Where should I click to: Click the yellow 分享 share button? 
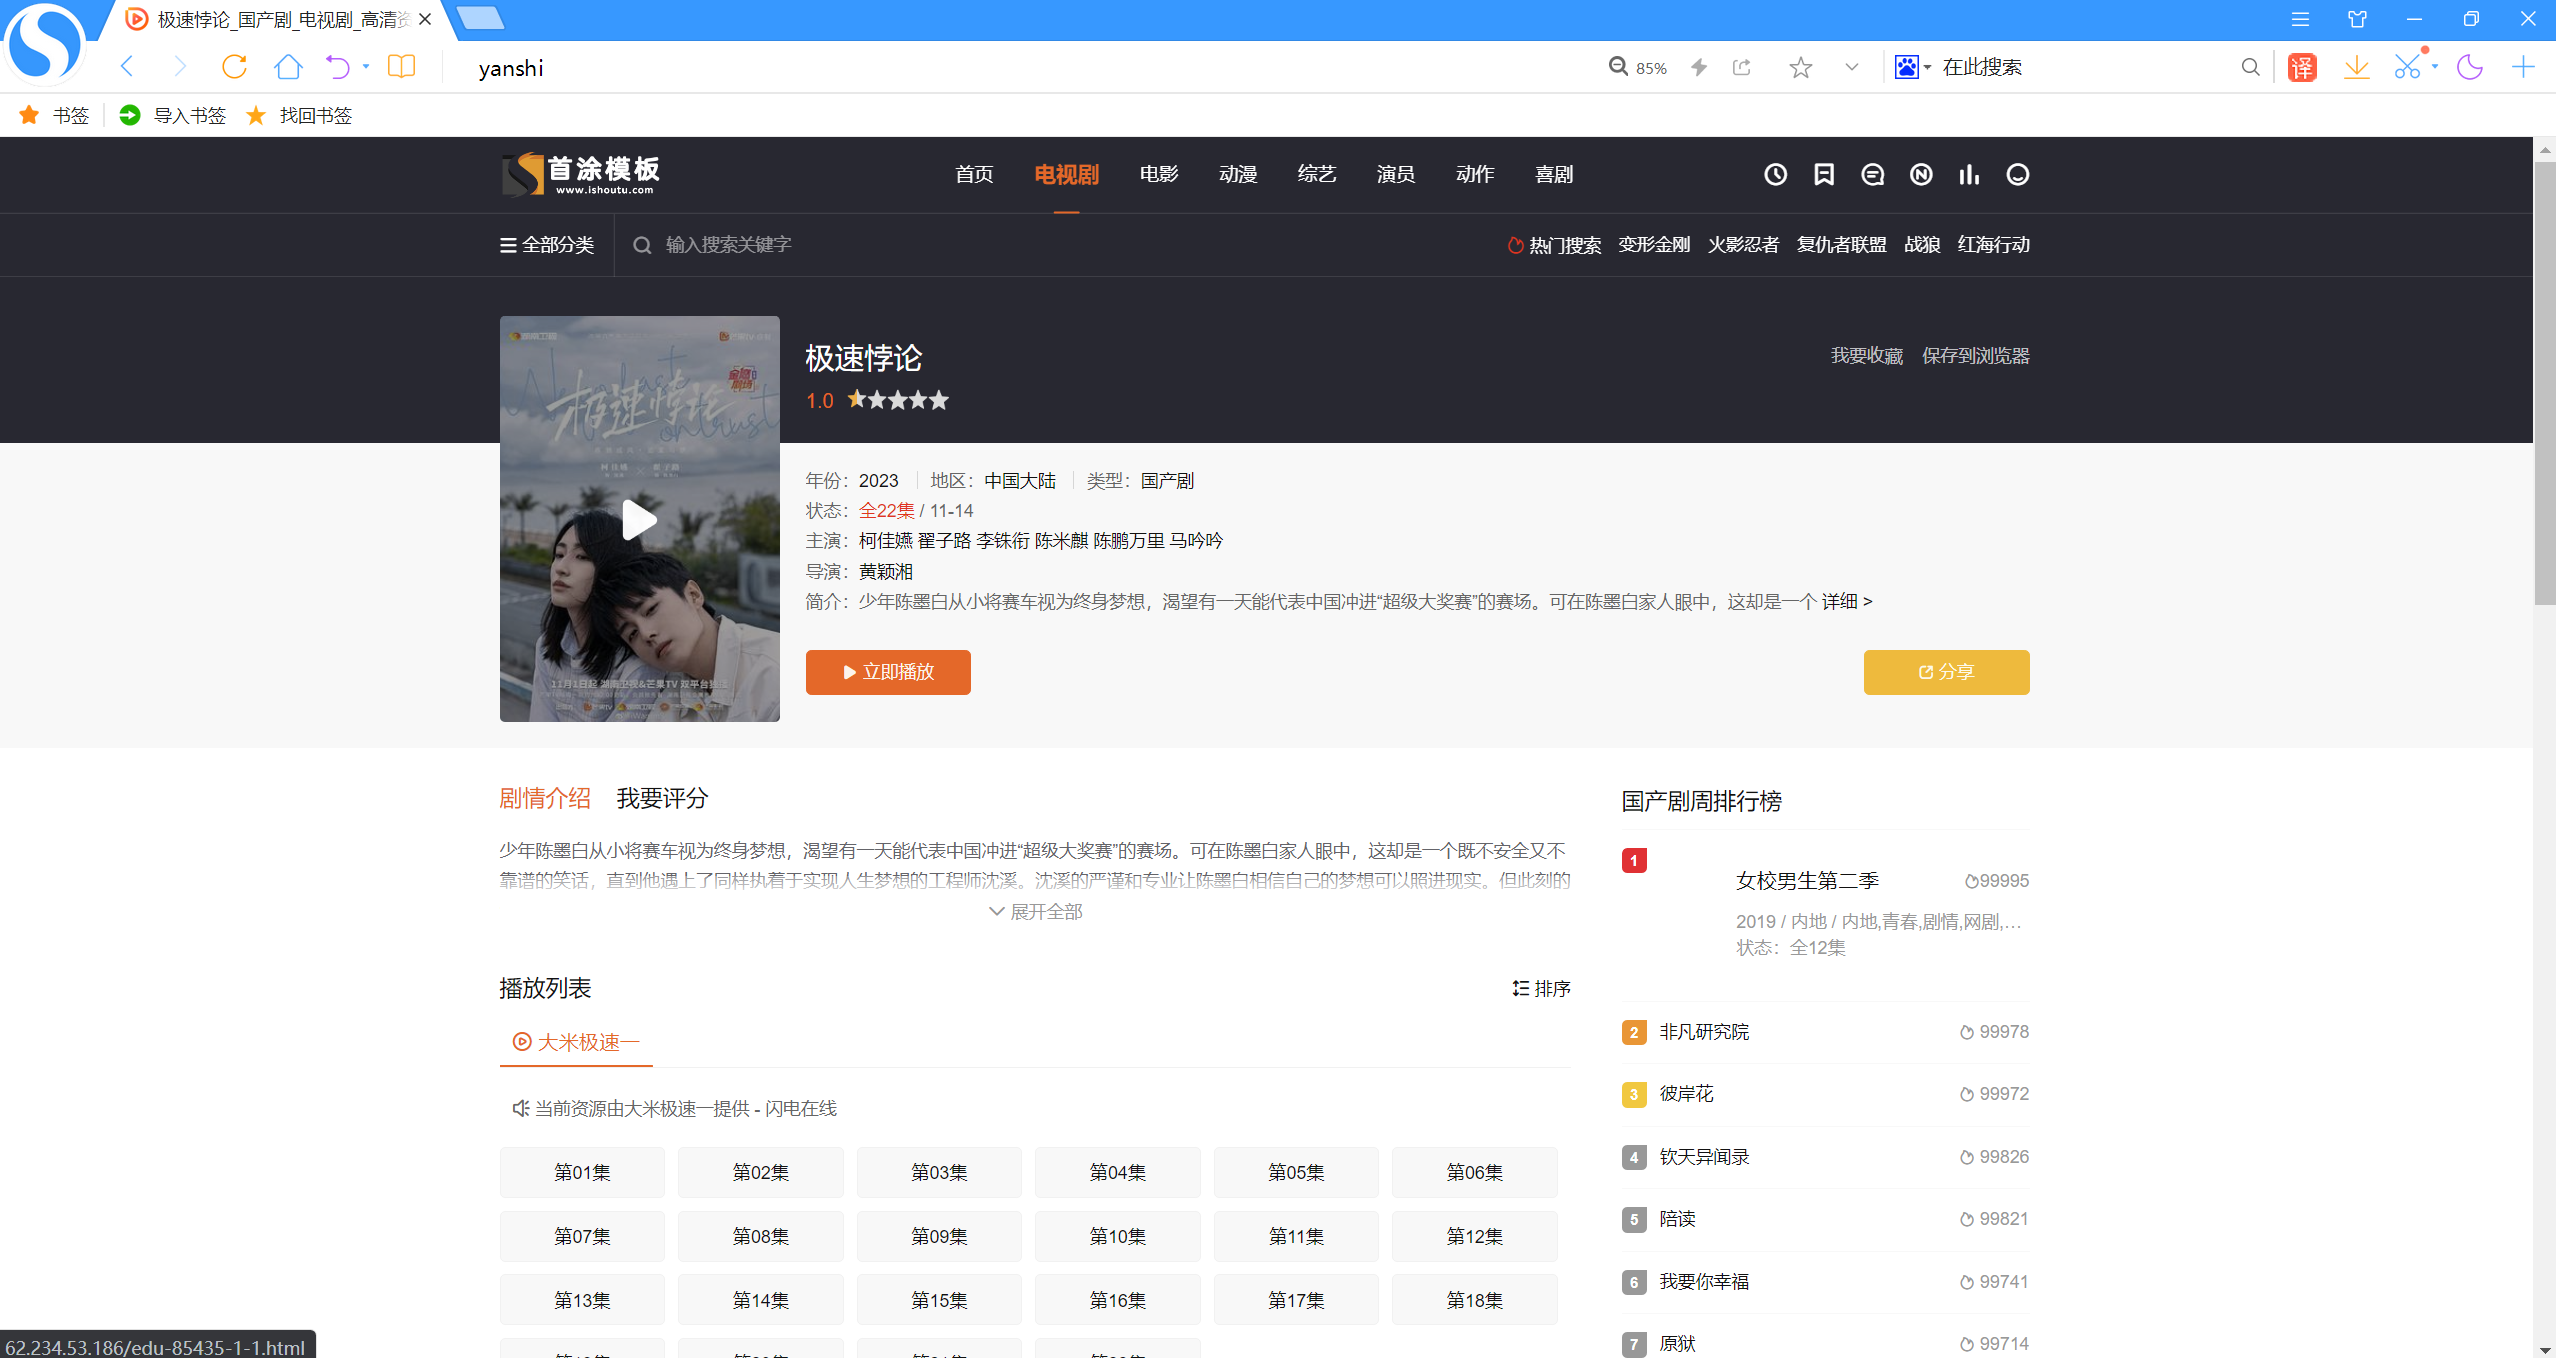1945,672
